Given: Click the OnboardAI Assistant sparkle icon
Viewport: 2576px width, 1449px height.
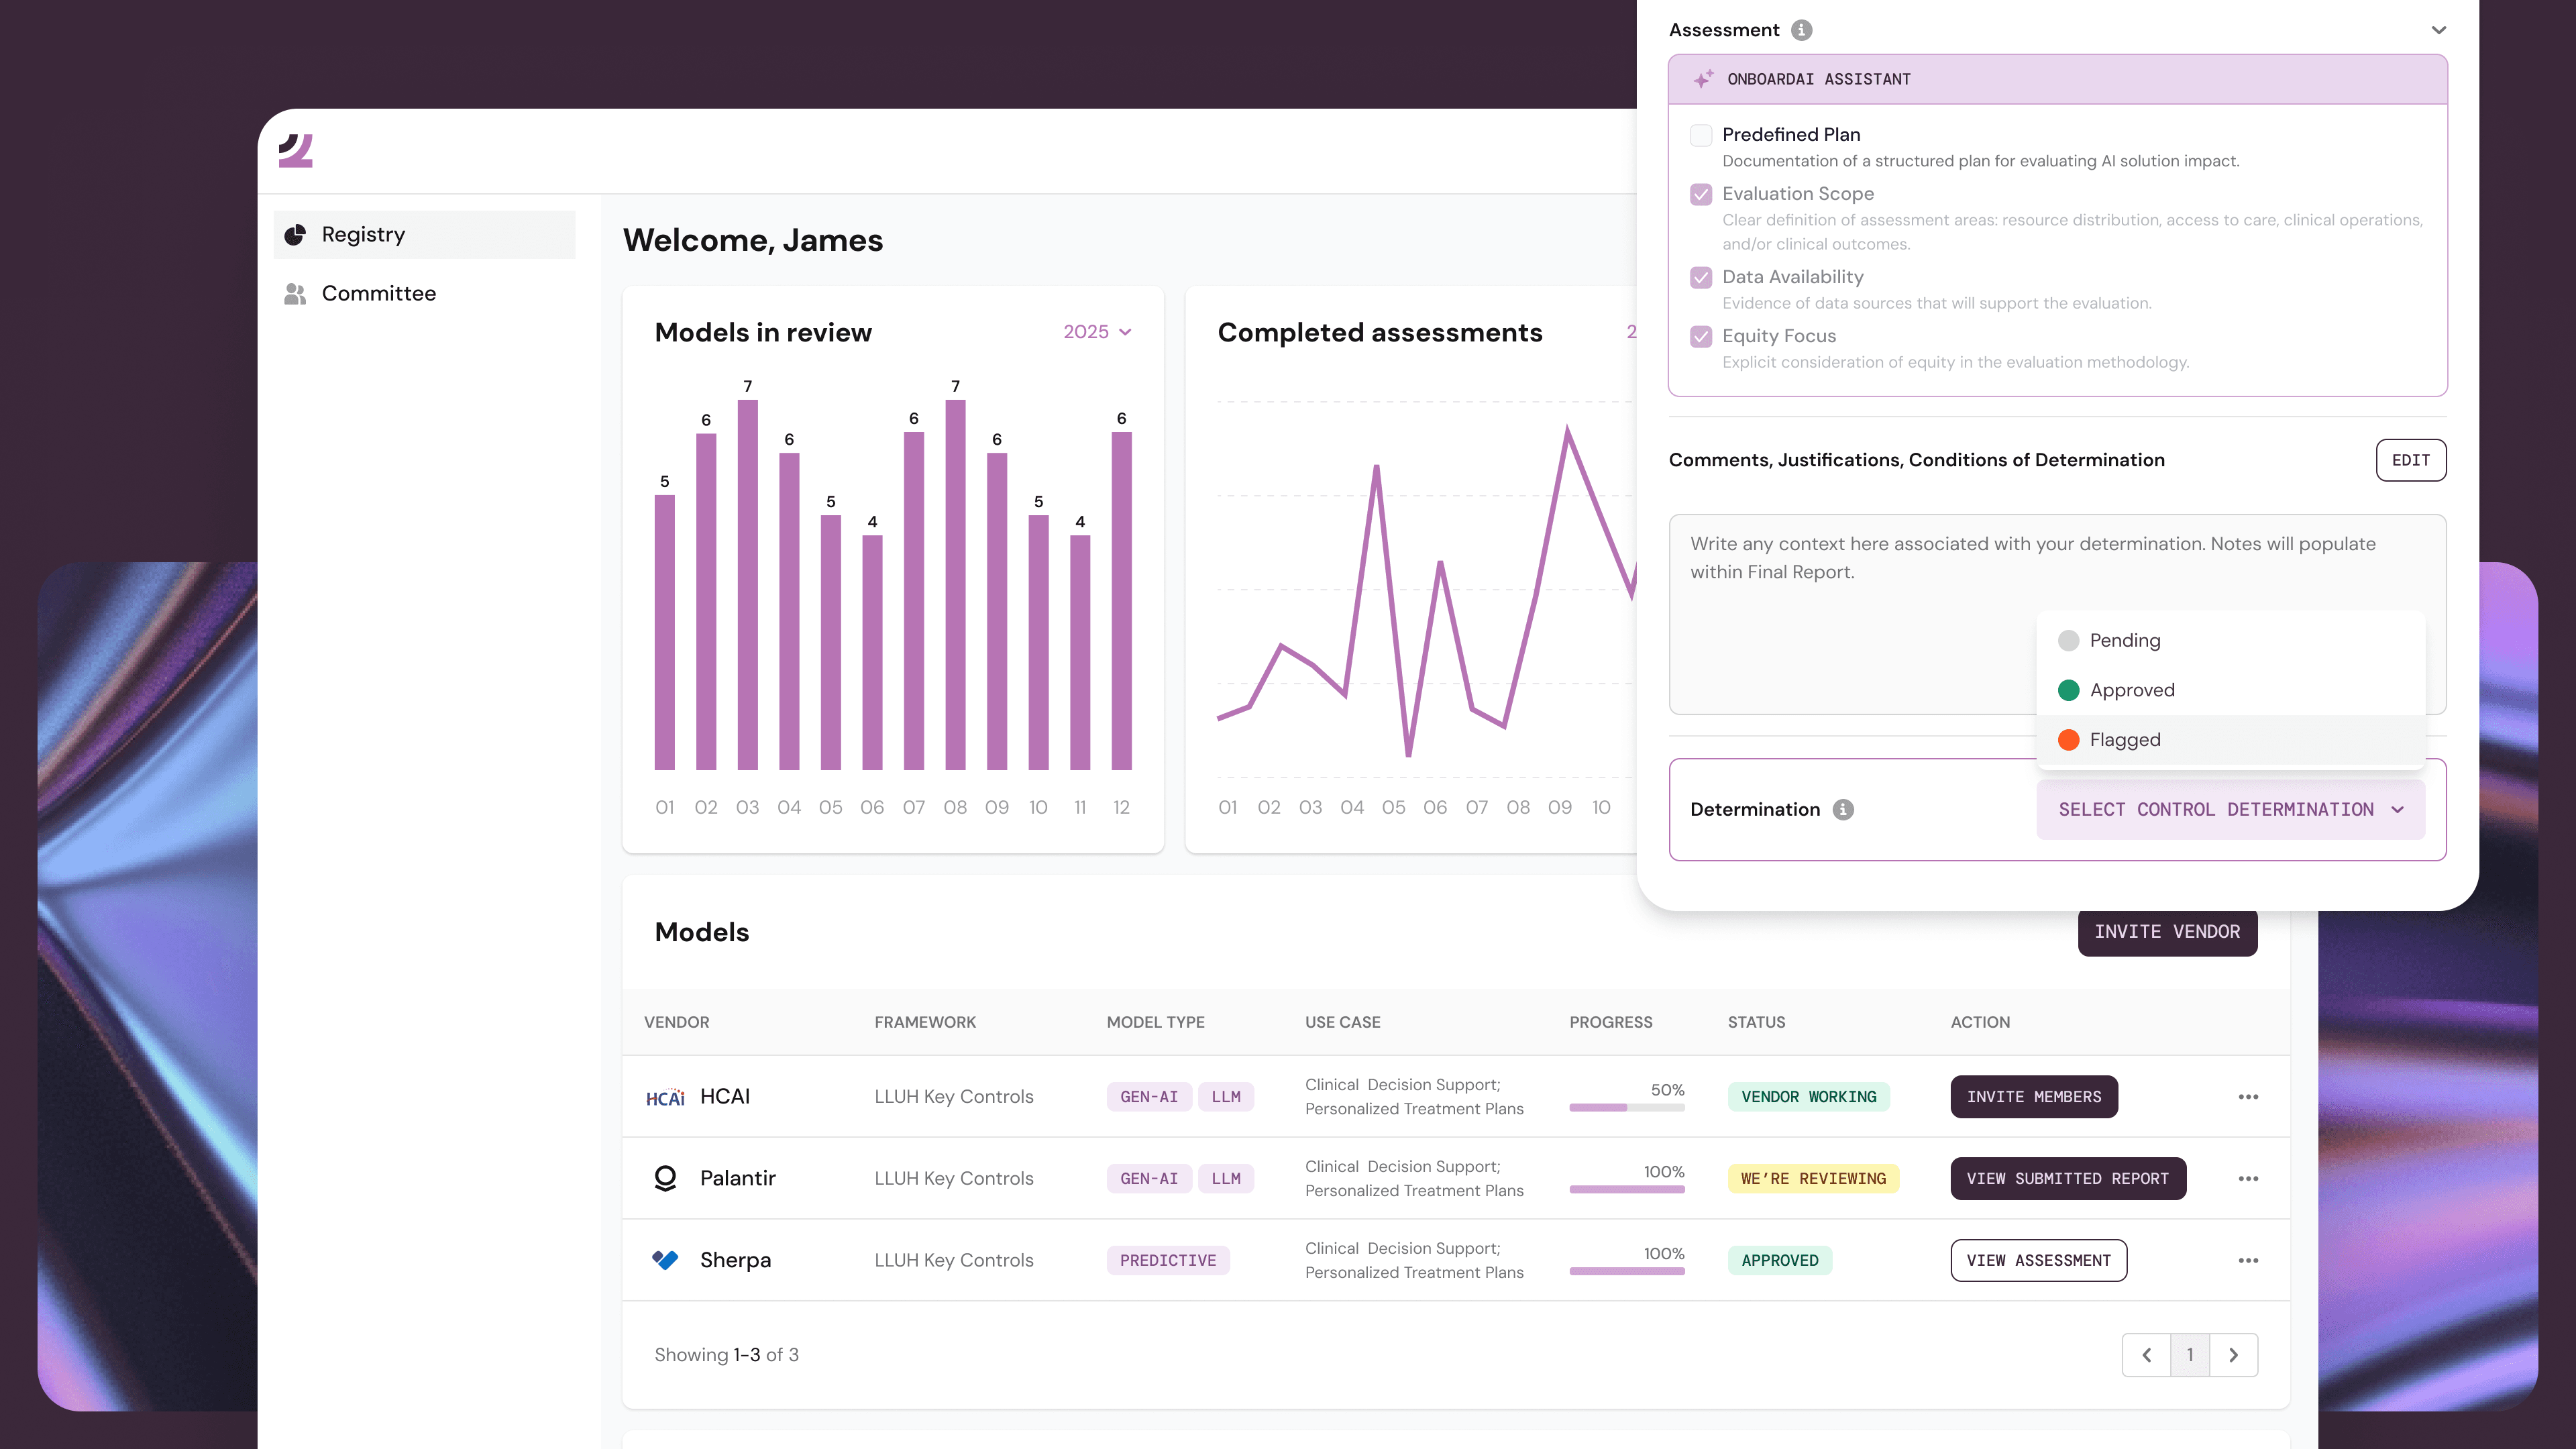Looking at the screenshot, I should tap(1703, 79).
